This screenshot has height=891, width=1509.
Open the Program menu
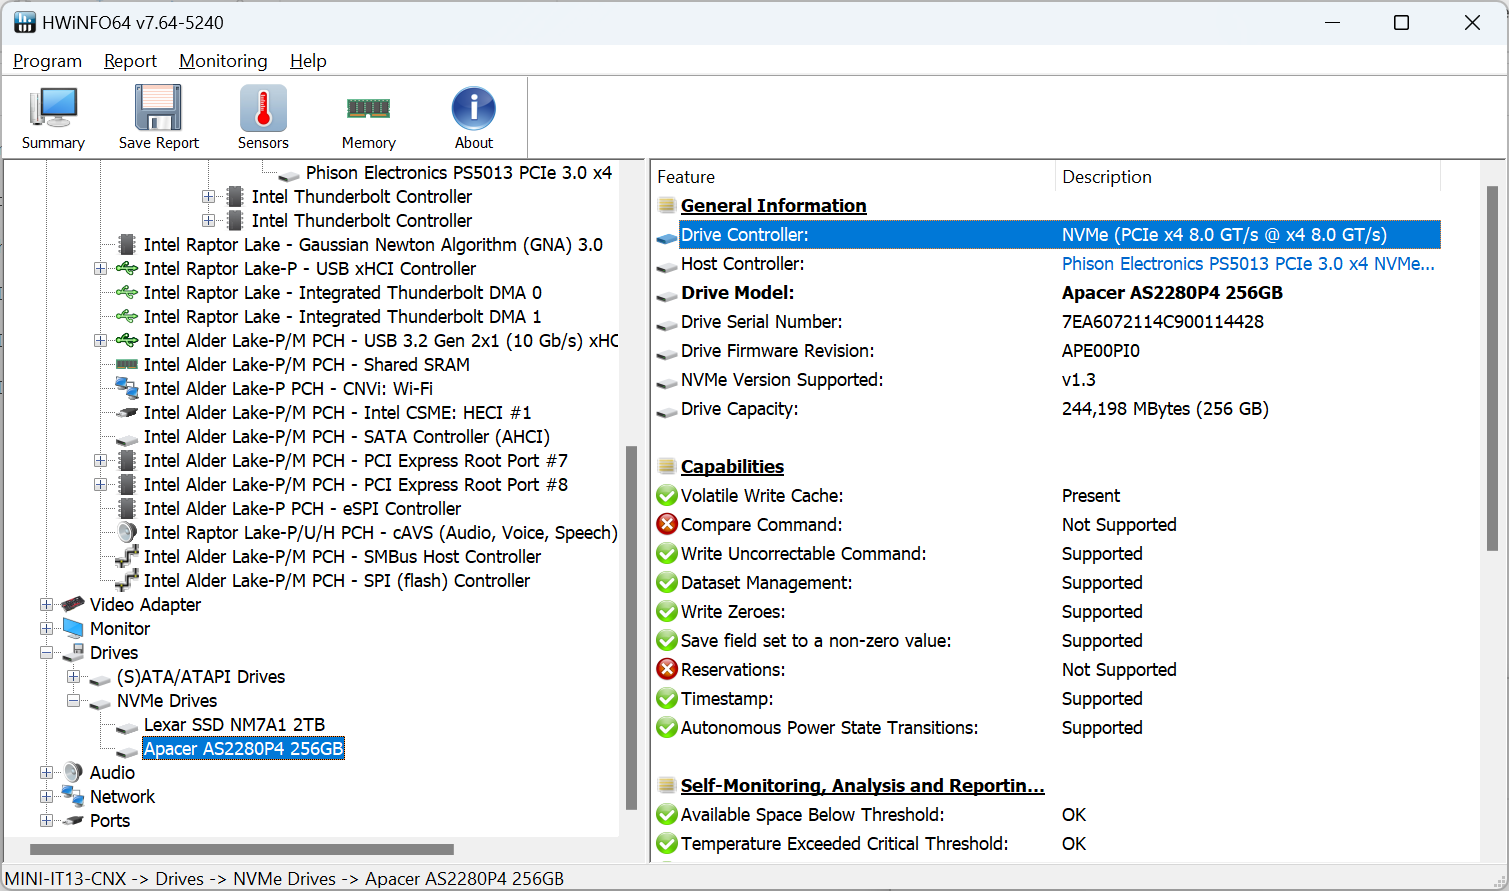tap(47, 61)
